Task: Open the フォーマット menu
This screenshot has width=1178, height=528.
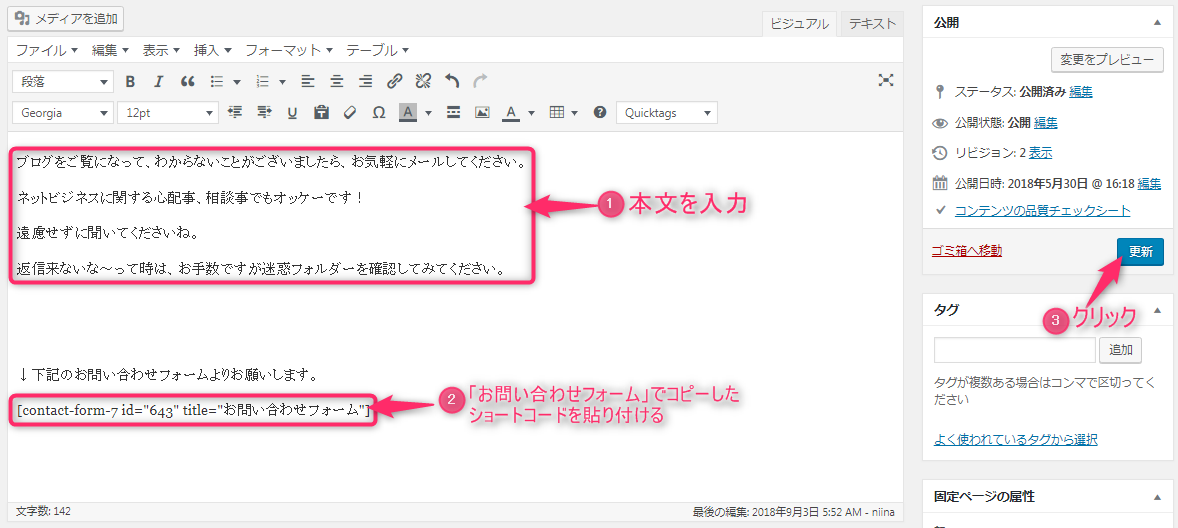Action: (288, 50)
